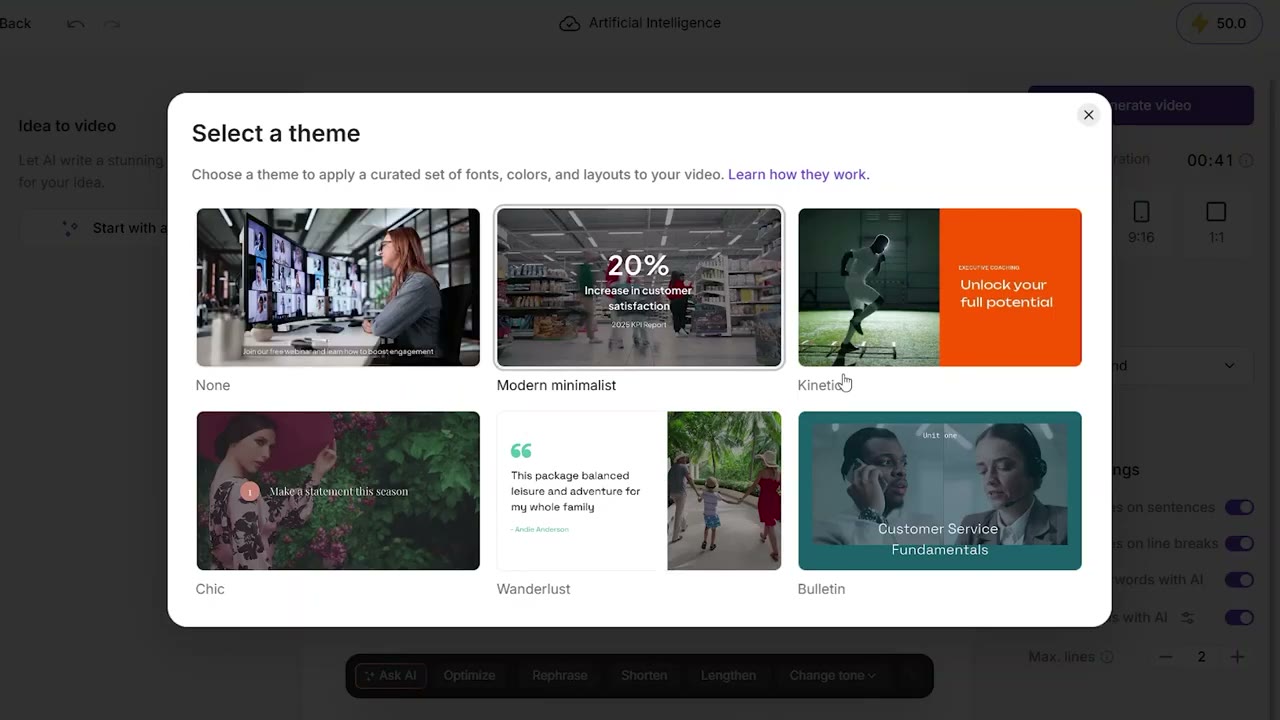Screen dimensions: 1280x720
Task: Toggle the on line breaks switch
Action: pyautogui.click(x=1239, y=543)
